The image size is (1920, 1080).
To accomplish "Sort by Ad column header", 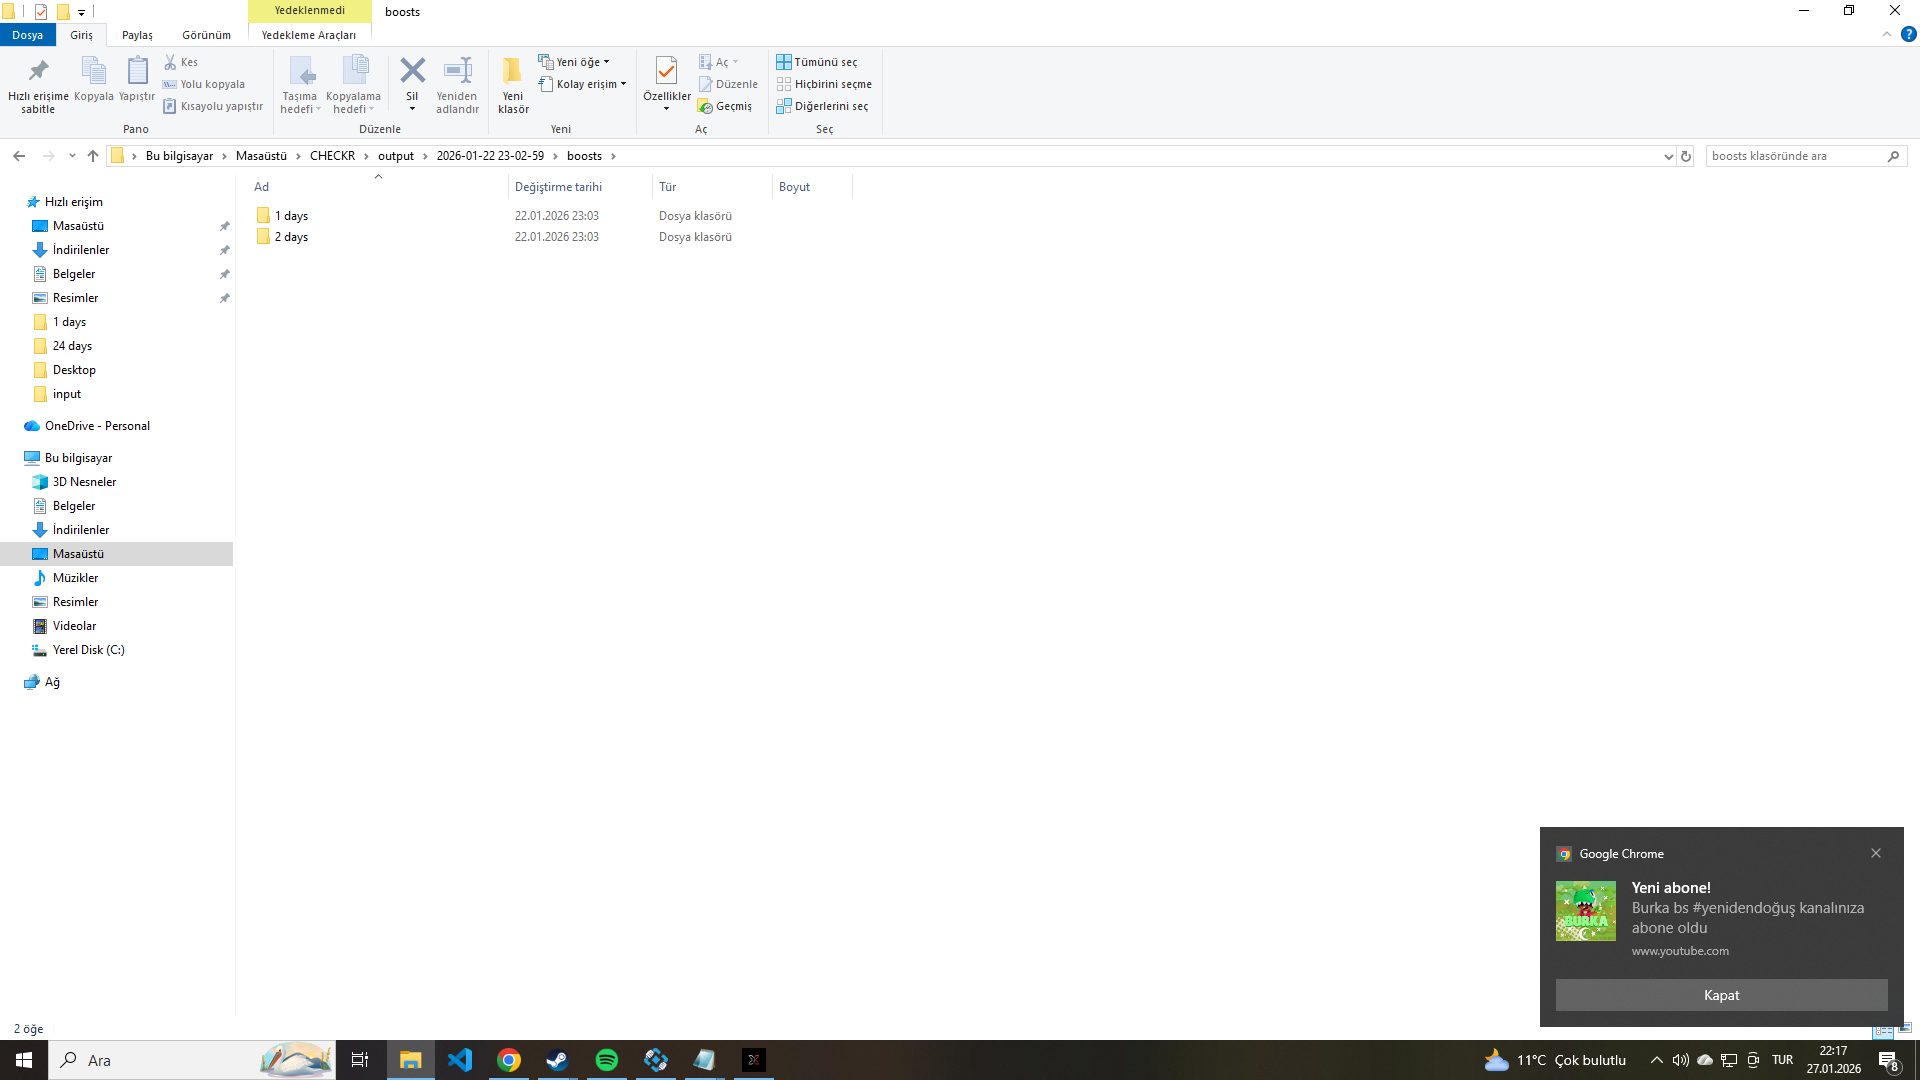I will click(x=378, y=187).
